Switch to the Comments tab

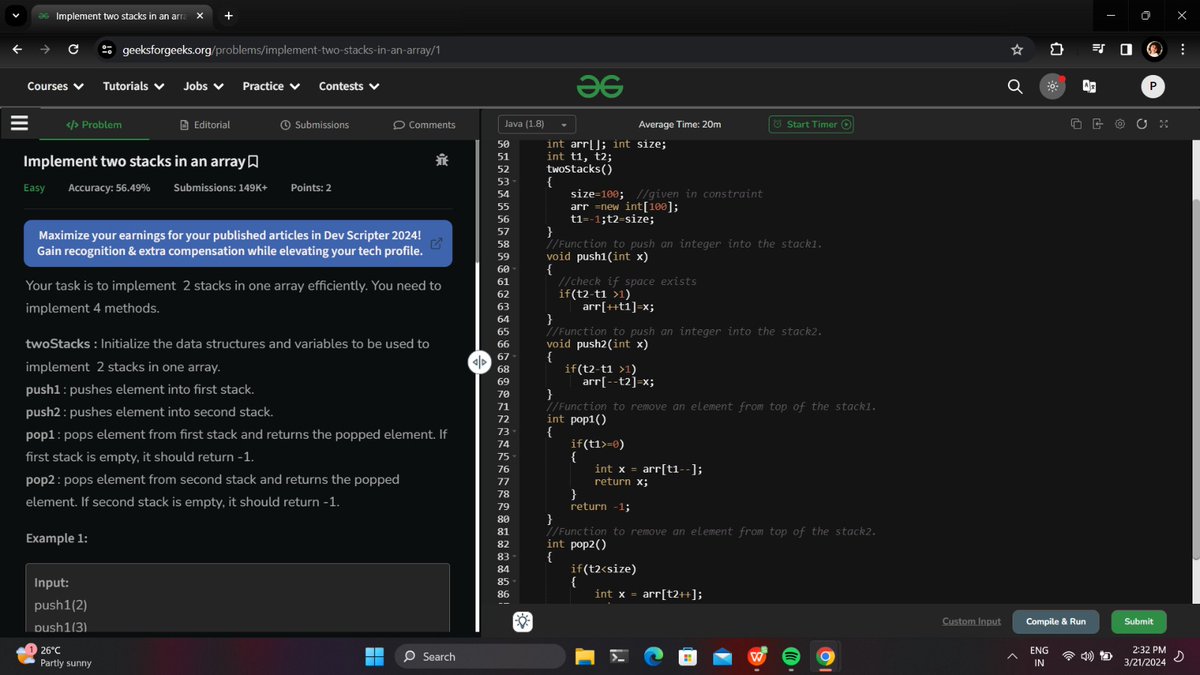click(x=424, y=124)
